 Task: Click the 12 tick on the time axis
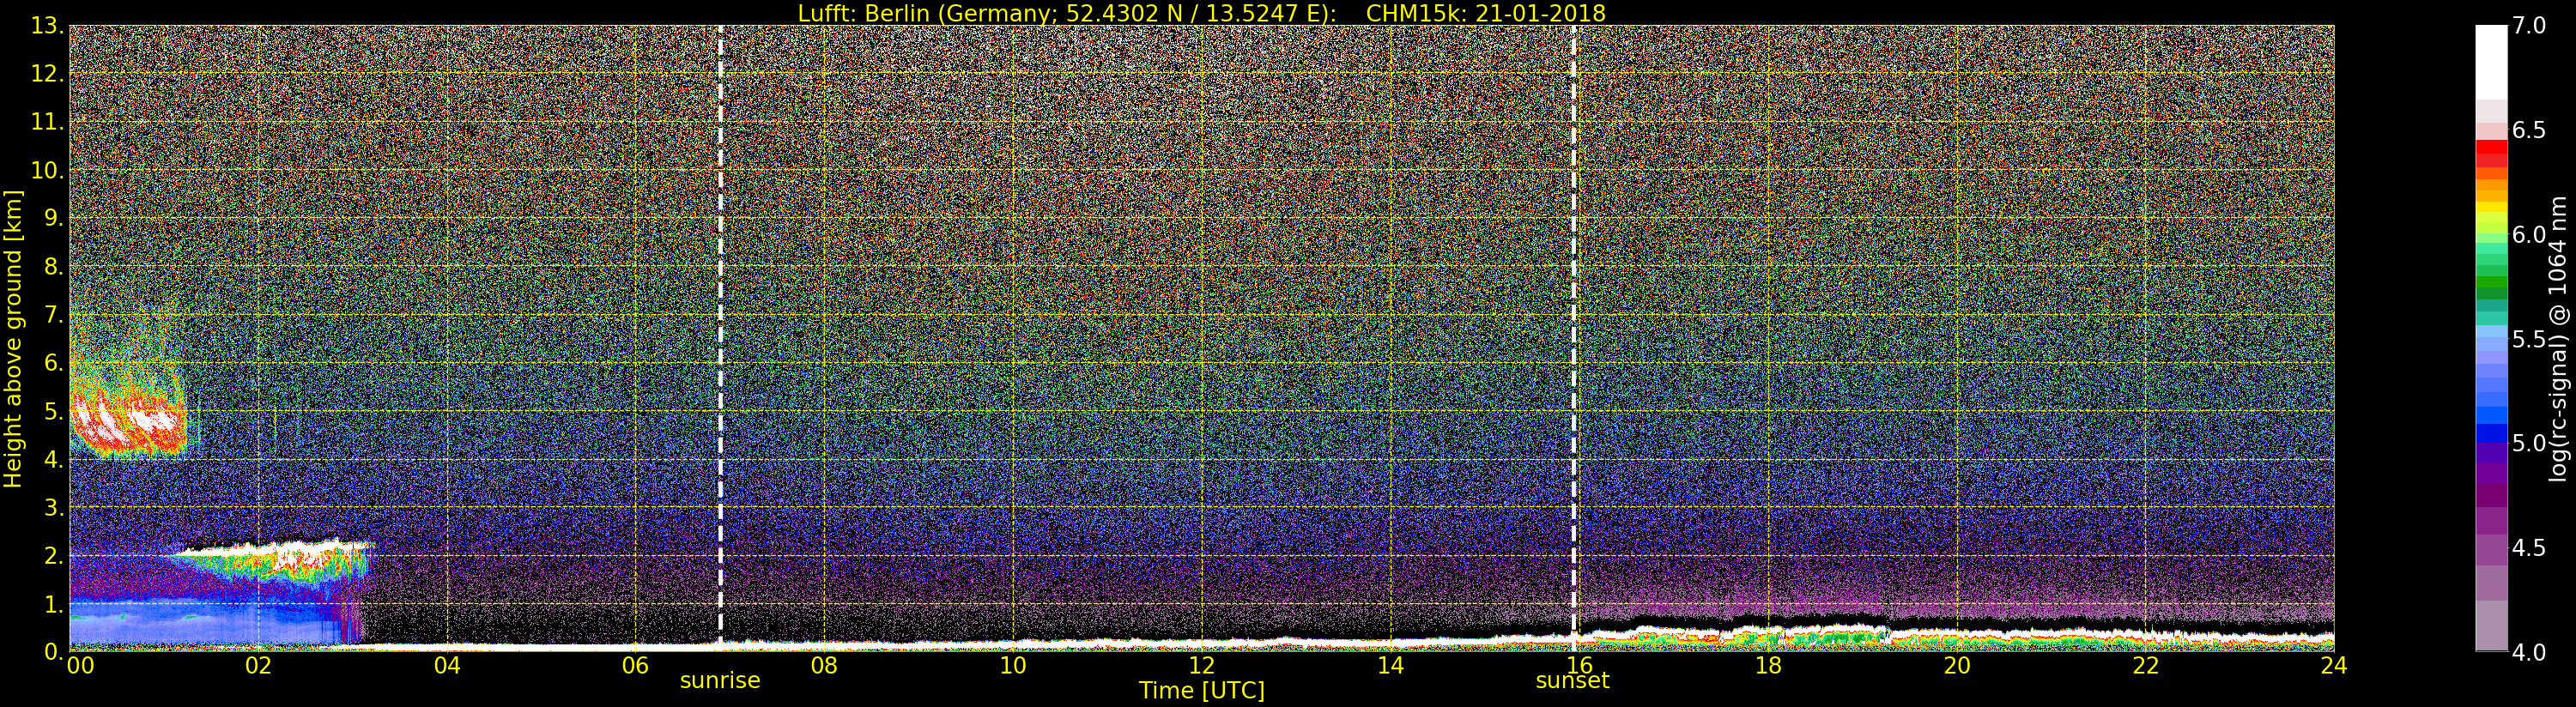[1201, 666]
